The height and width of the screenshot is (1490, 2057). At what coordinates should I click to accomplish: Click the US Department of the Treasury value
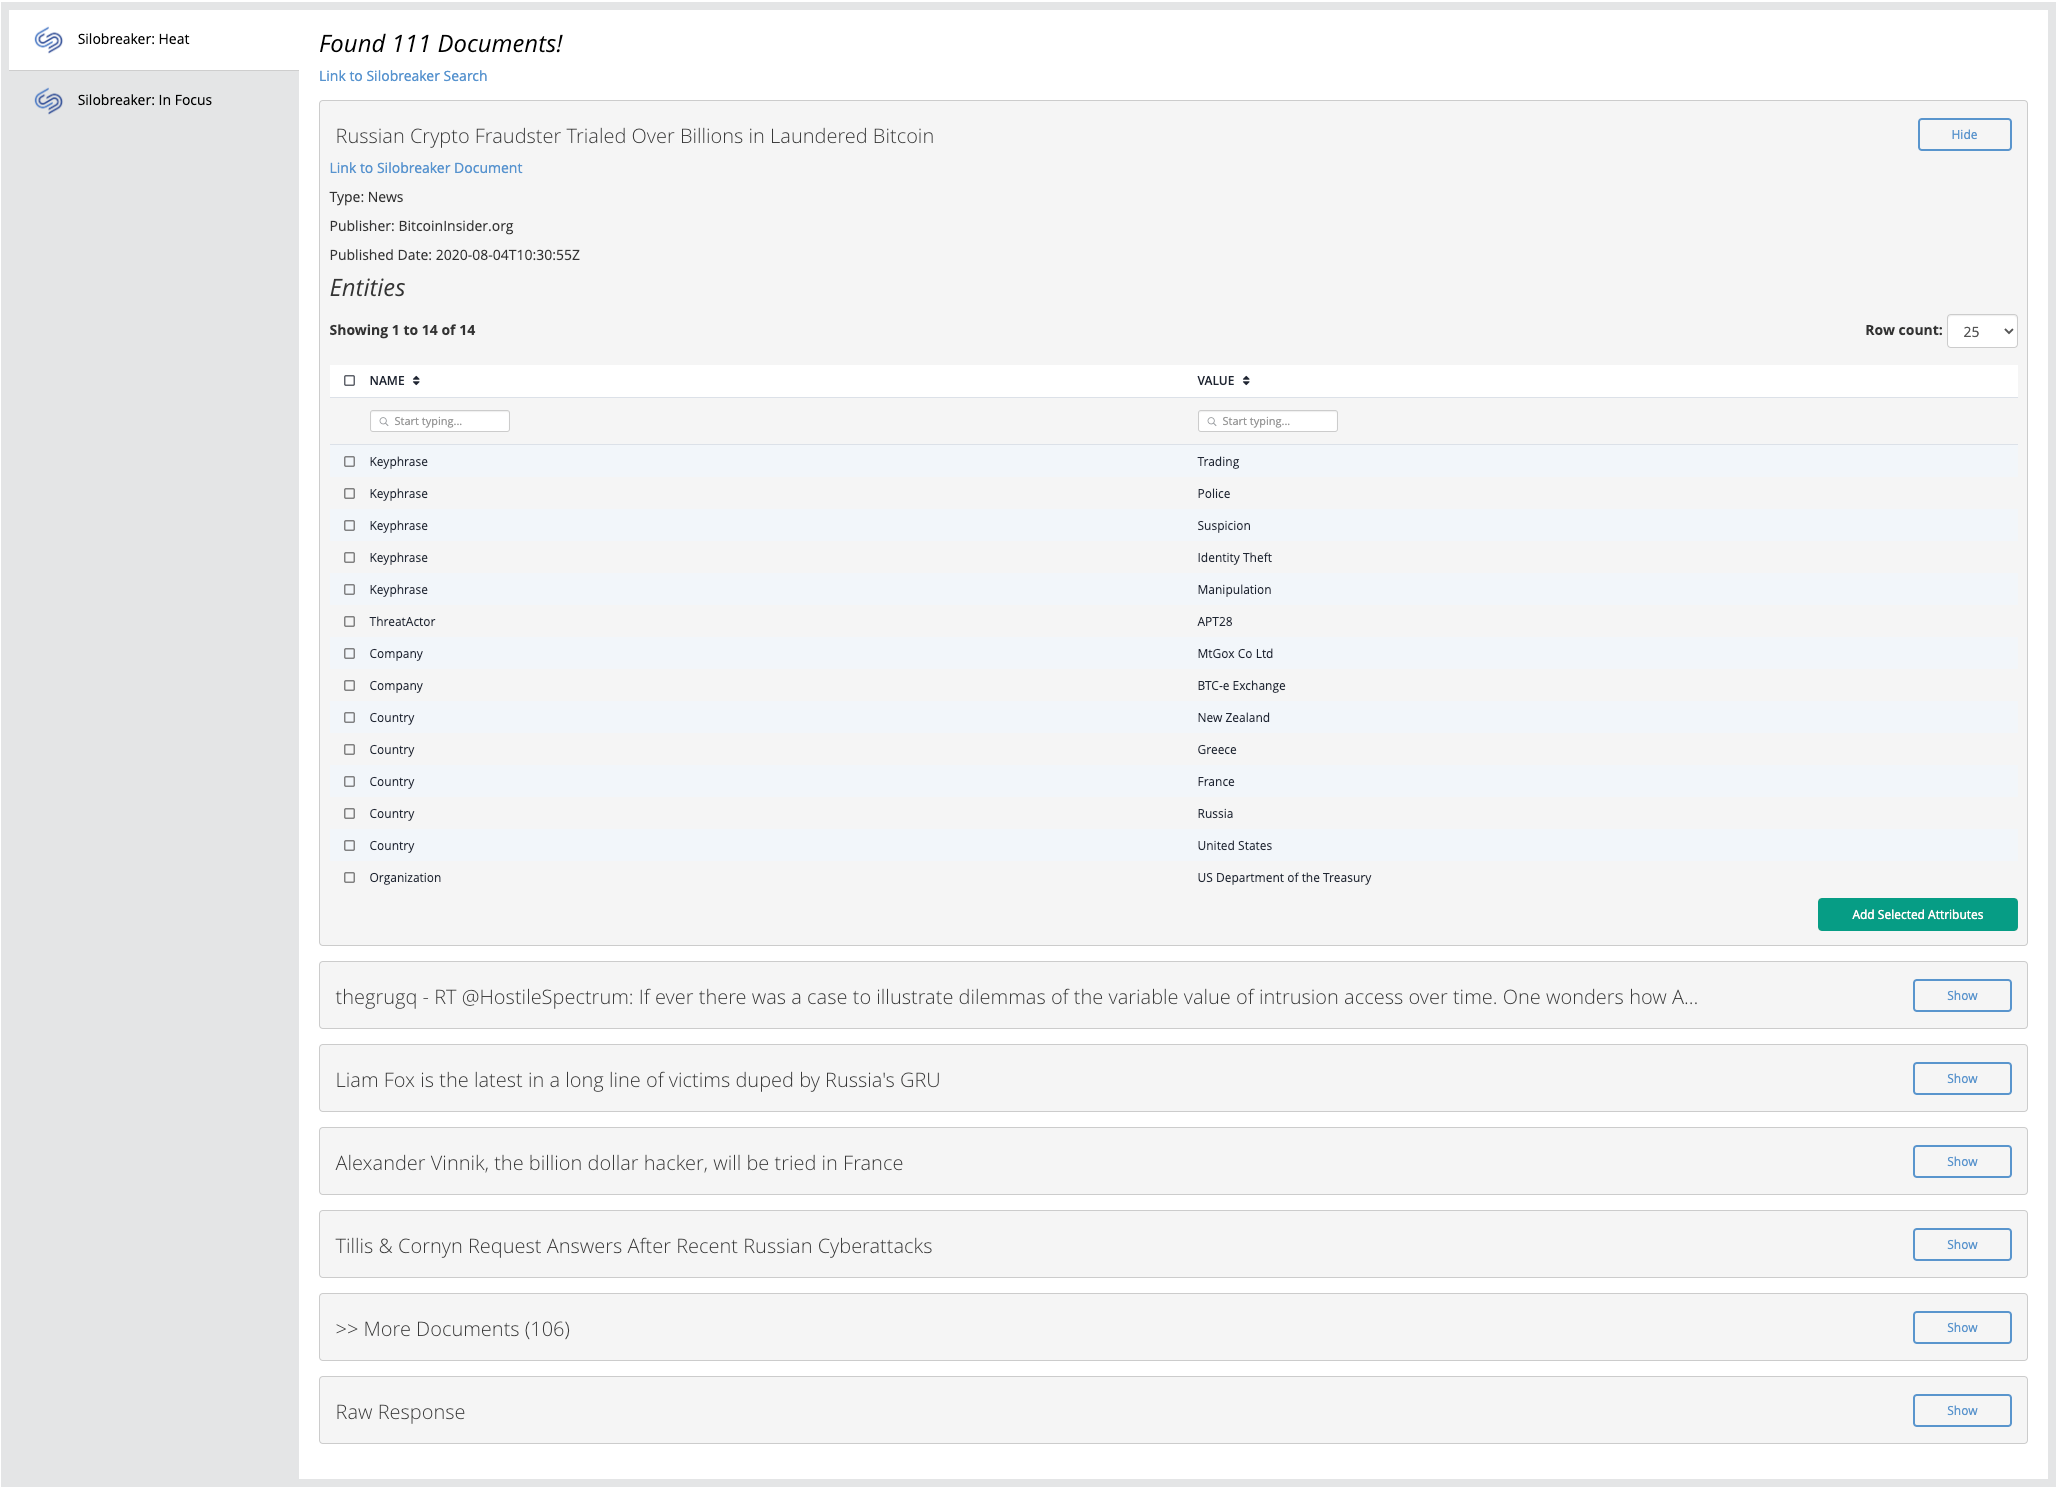pyautogui.click(x=1284, y=878)
